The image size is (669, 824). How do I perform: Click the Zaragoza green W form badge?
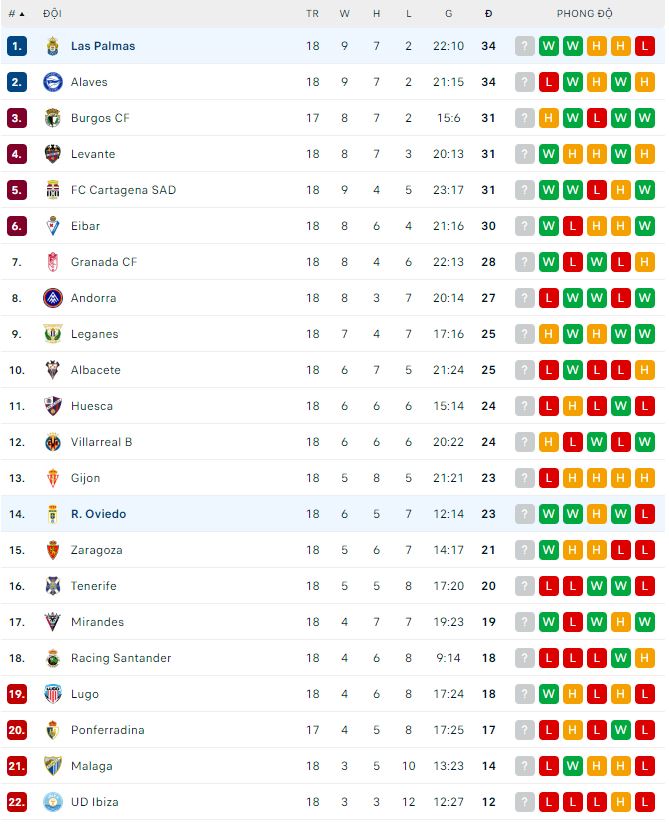tap(548, 550)
